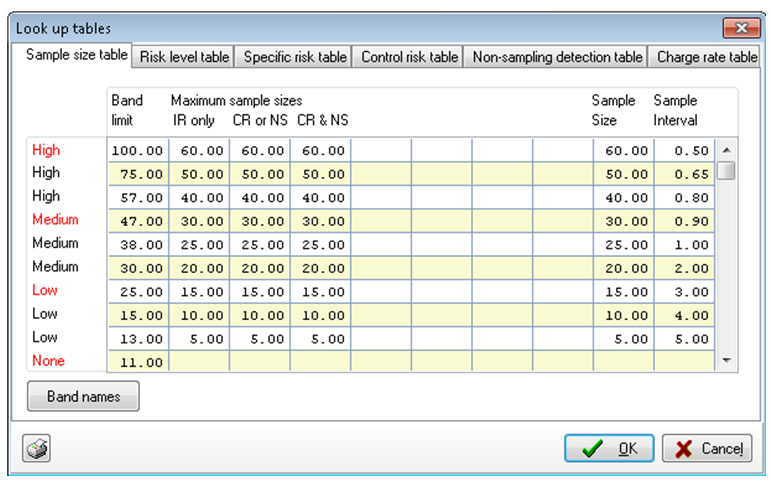Image resolution: width=771 pixels, height=481 pixels.
Task: Open the Specific risk table tab
Action: point(295,57)
